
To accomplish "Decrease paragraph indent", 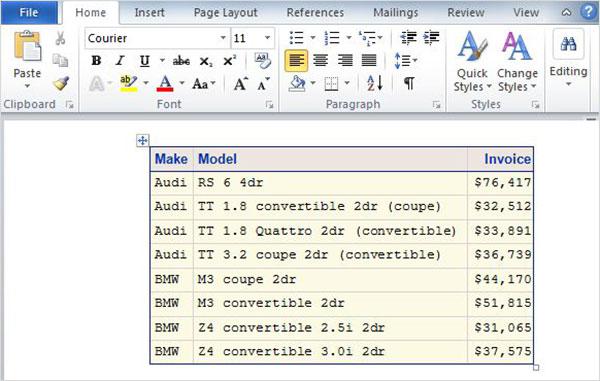I will 408,37.
